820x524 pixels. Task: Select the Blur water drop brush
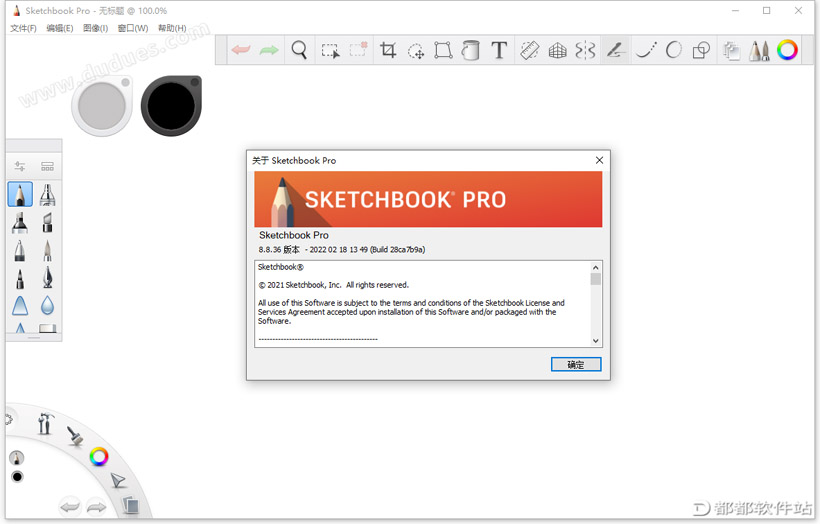pyautogui.click(x=47, y=305)
